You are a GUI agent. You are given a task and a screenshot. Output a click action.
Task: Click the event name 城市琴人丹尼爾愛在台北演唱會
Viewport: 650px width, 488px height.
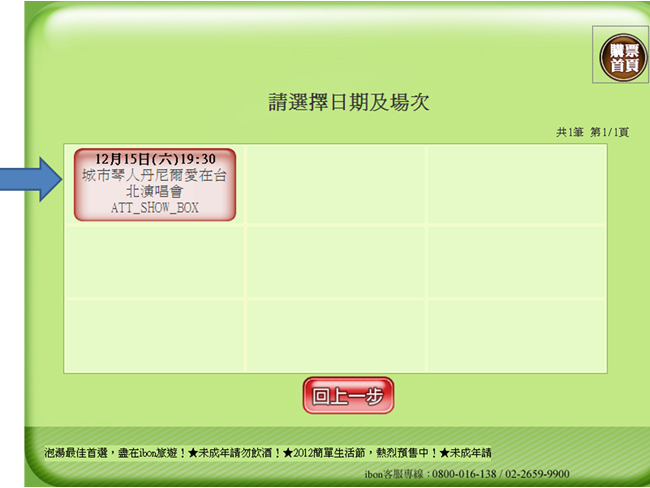click(x=154, y=182)
